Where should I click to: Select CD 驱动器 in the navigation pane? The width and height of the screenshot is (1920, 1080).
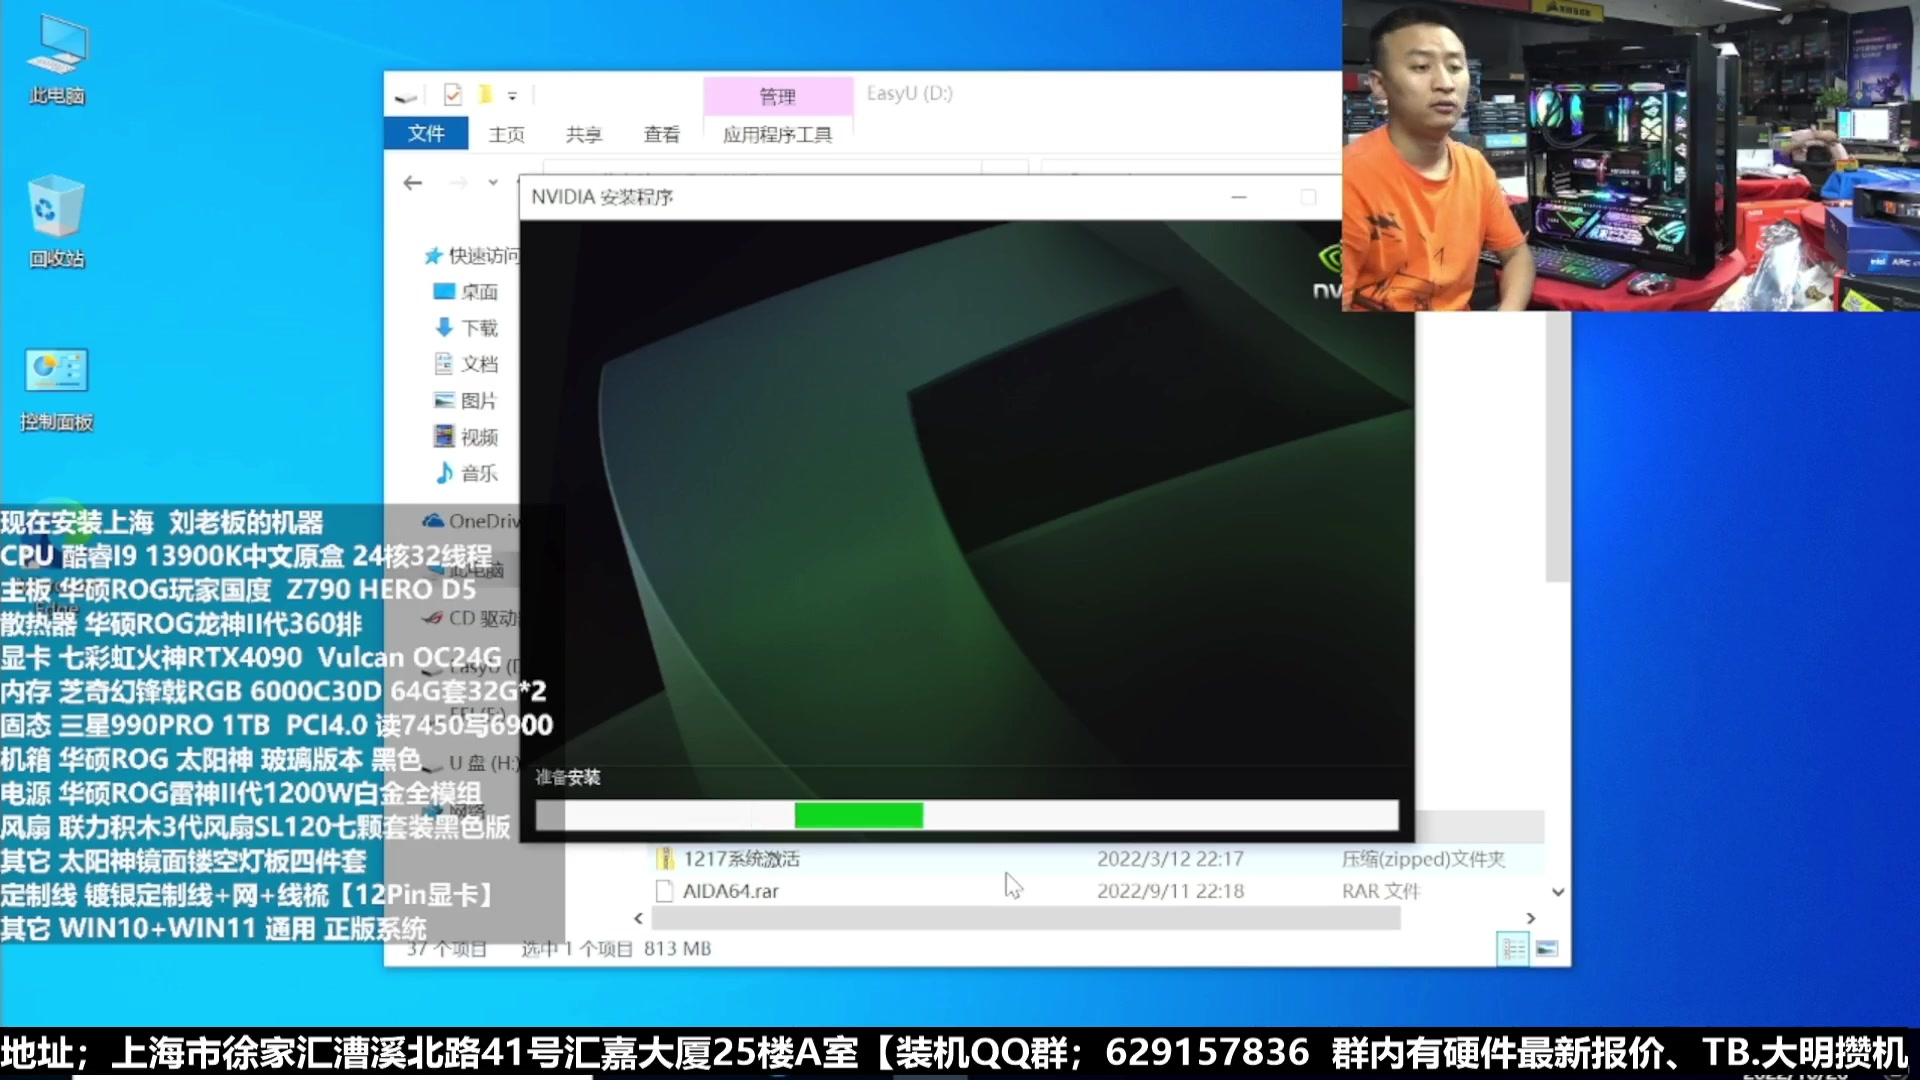tap(470, 618)
